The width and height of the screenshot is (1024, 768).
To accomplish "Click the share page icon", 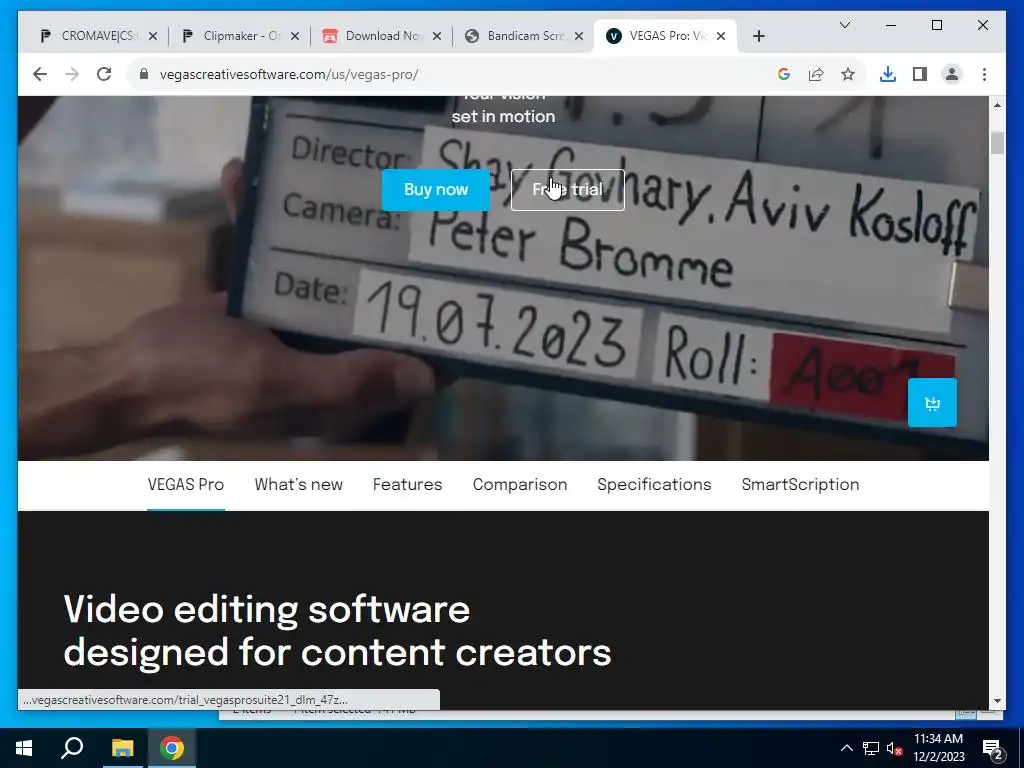I will pos(816,74).
